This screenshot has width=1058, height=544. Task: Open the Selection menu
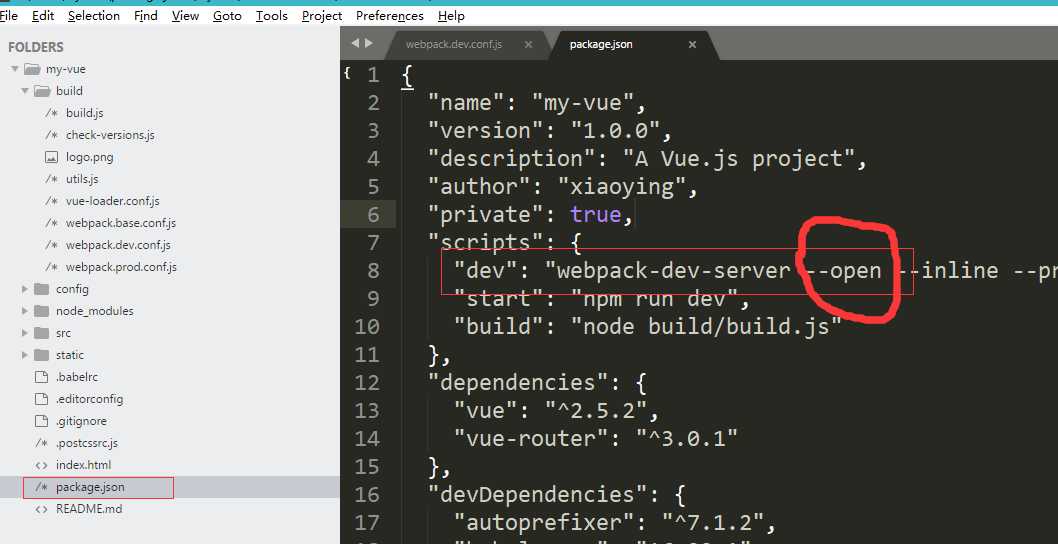coord(94,16)
